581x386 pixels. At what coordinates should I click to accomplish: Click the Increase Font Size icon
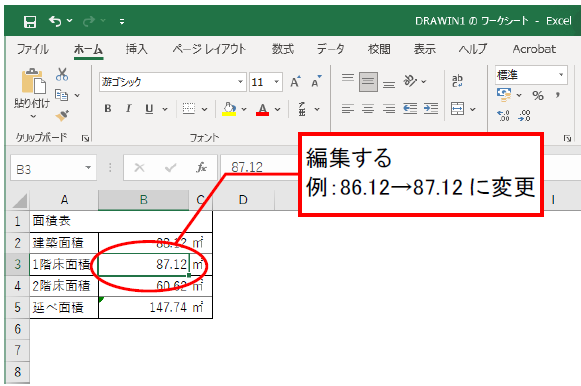295,81
